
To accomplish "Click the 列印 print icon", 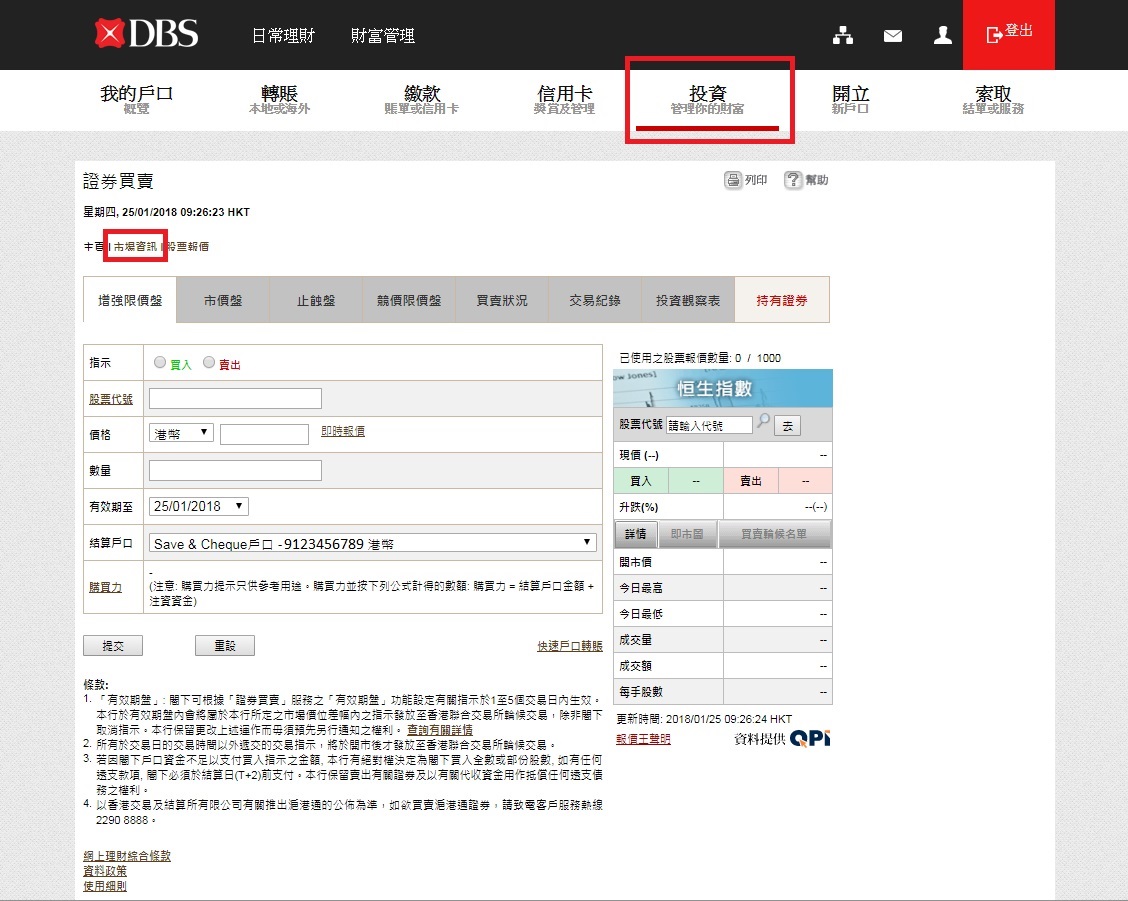I will (733, 180).
